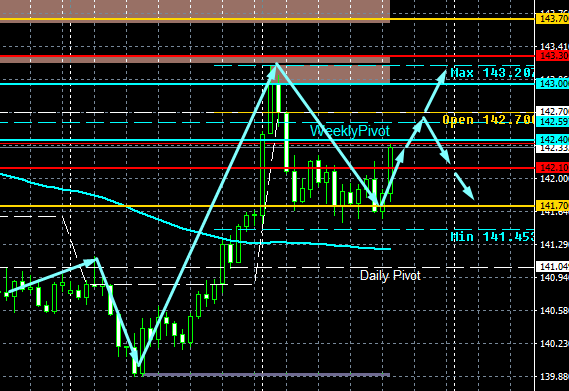Select the yellow 141.70 price tag
The height and width of the screenshot is (391, 569).
[x=552, y=206]
